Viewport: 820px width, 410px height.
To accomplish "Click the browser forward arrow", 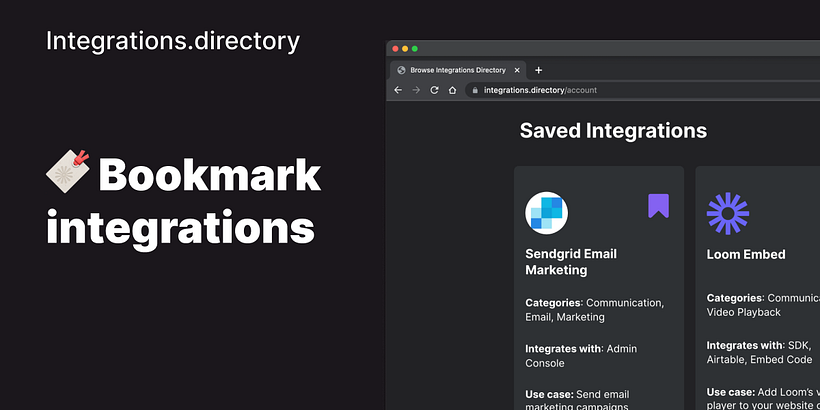I will (416, 90).
